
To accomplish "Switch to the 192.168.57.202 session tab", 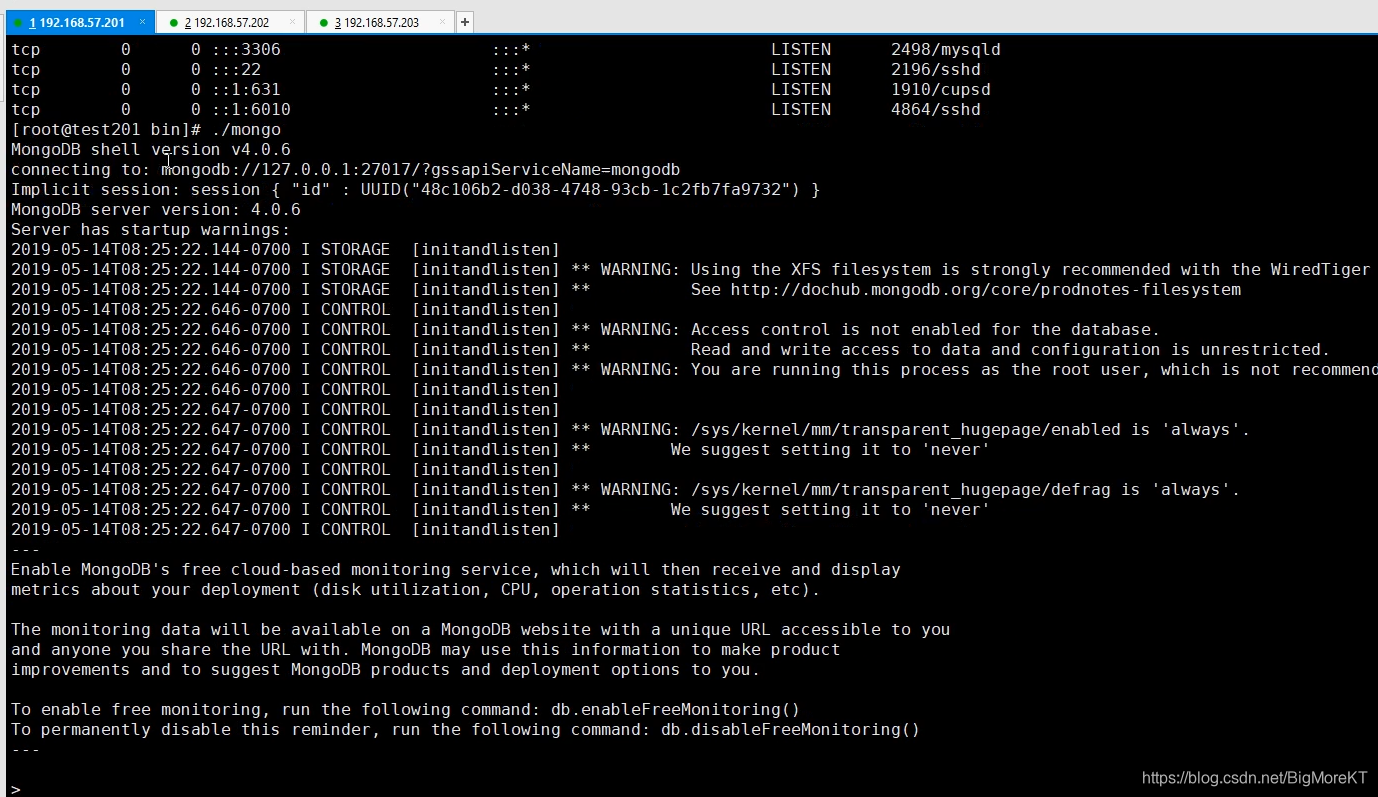I will tap(229, 22).
